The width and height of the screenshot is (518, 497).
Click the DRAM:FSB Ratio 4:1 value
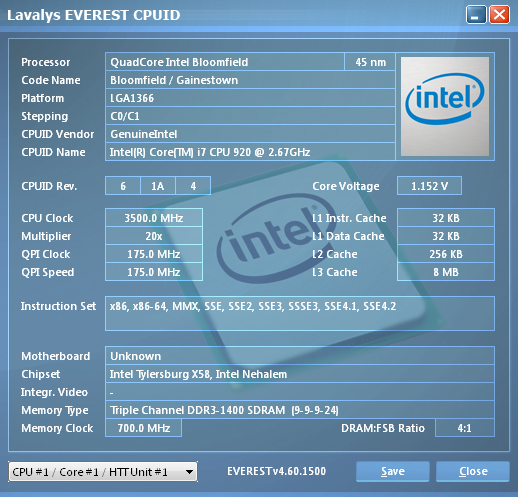[x=465, y=428]
